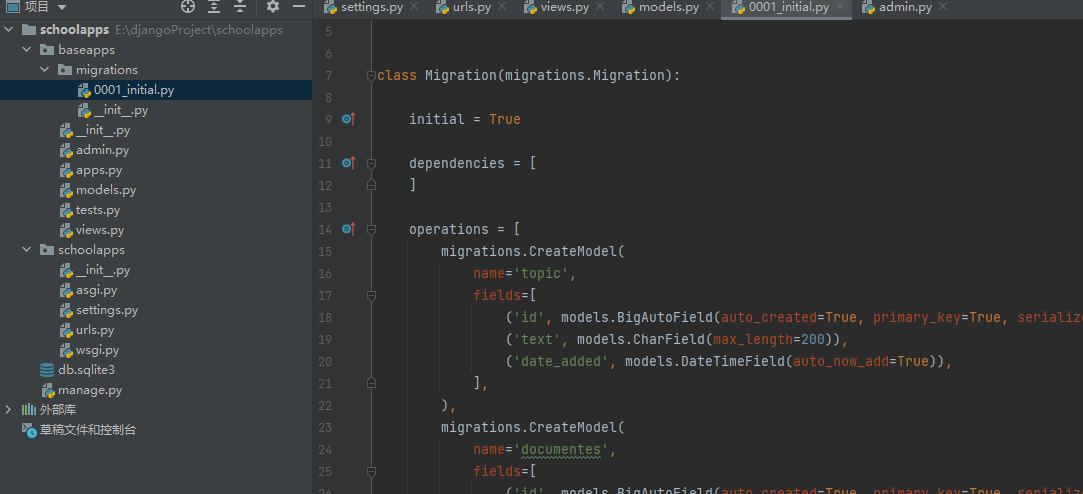Close the 0001_initial.py tab
The image size is (1083, 494).
[840, 7]
